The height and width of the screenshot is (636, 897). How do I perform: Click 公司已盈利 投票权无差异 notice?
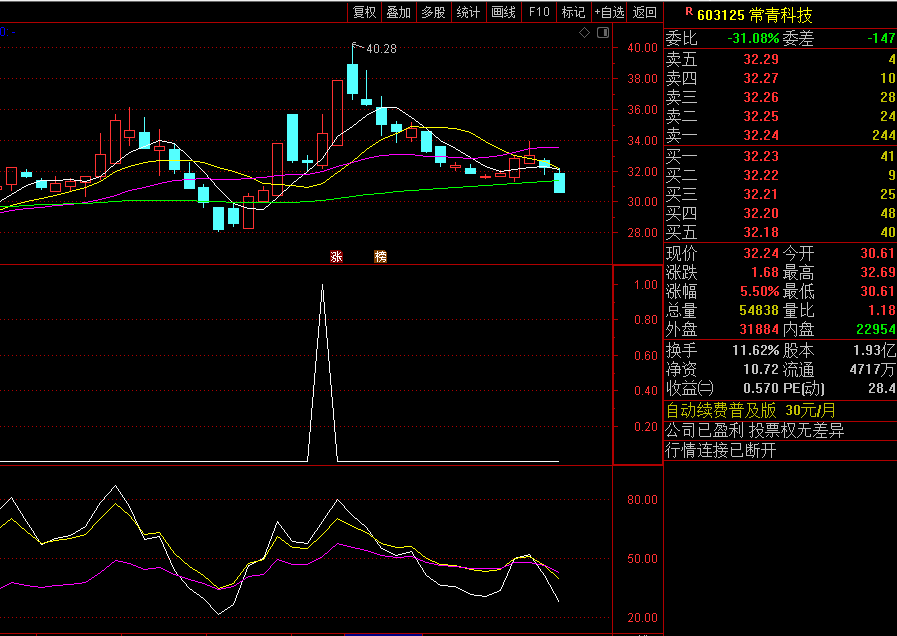tap(755, 430)
